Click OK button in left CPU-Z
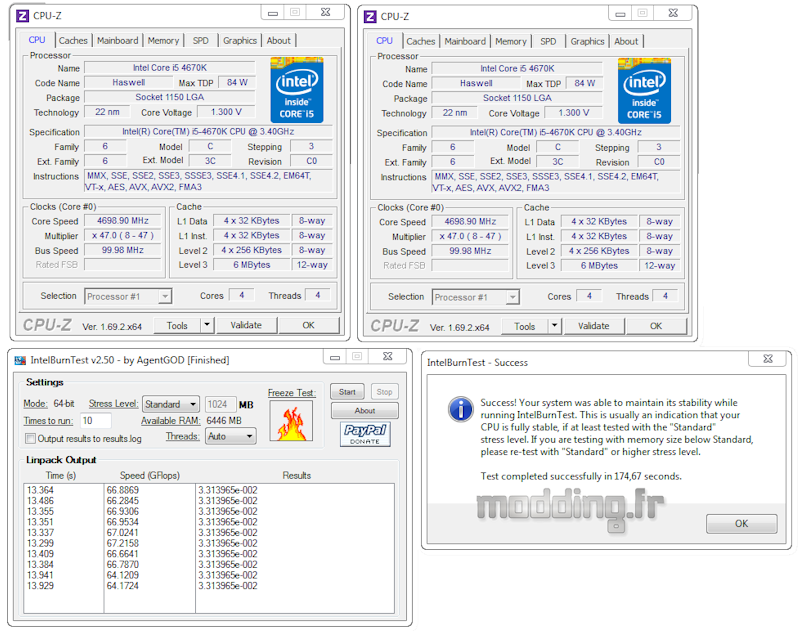This screenshot has width=800, height=631. point(309,325)
